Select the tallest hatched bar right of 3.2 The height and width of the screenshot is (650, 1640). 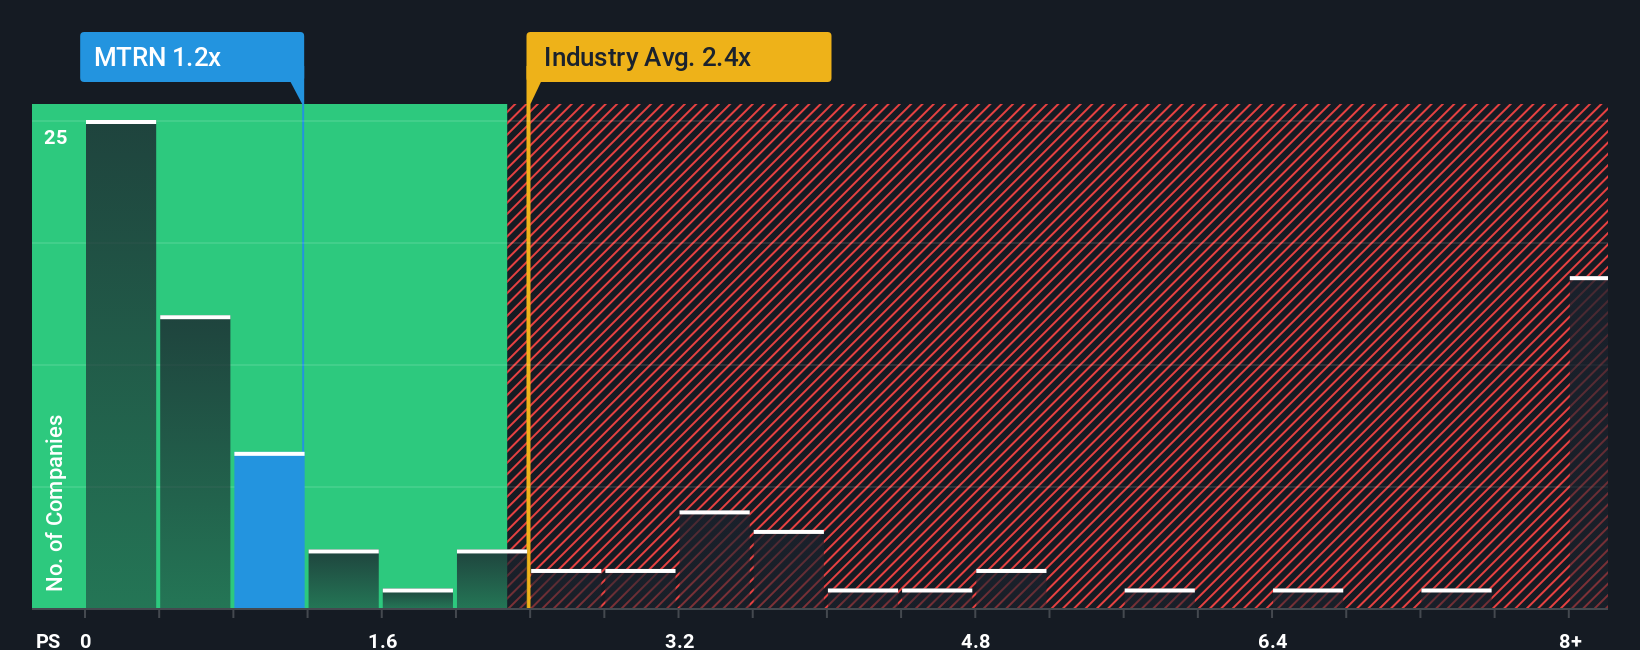[x=714, y=560]
